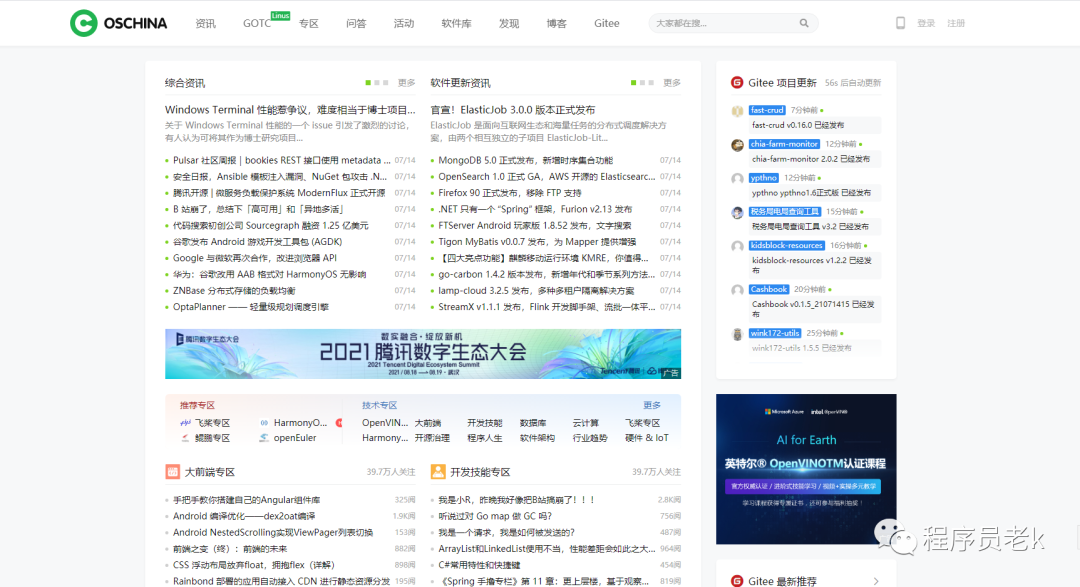The width and height of the screenshot is (1080, 587).
Task: Open the 资讯 nav menu
Action: click(x=205, y=23)
